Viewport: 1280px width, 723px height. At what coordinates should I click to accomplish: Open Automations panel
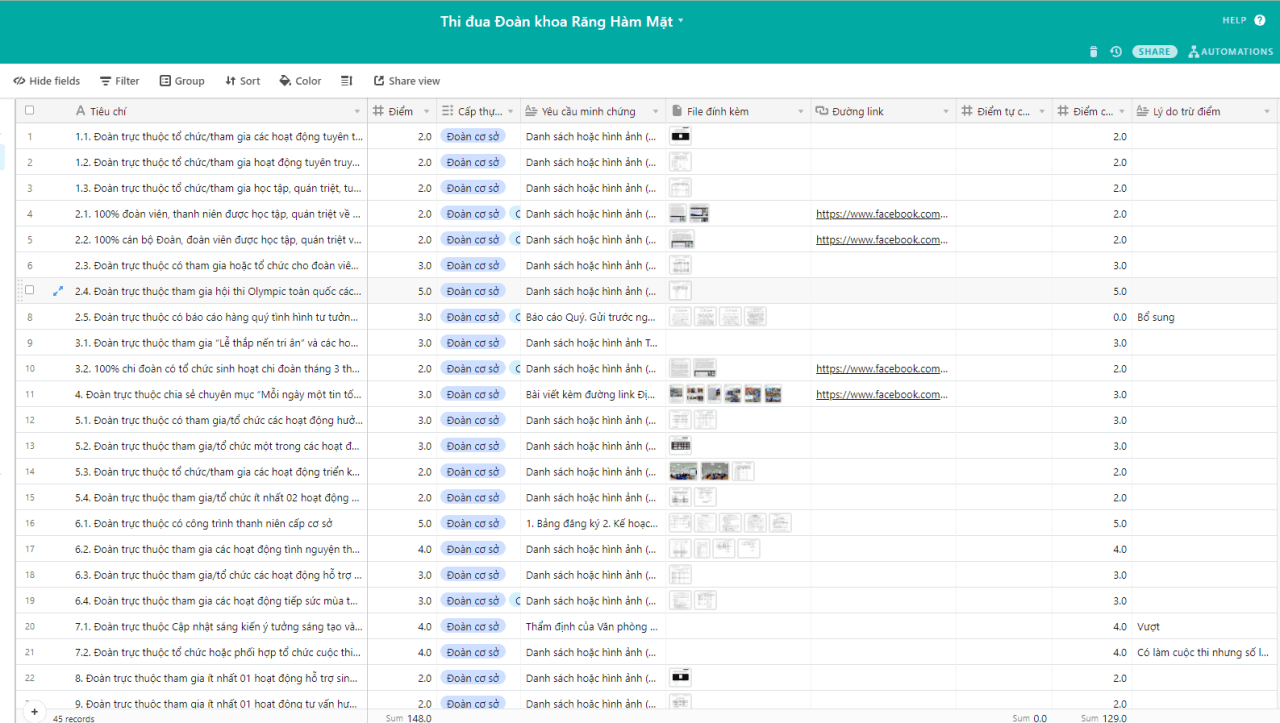[1230, 52]
